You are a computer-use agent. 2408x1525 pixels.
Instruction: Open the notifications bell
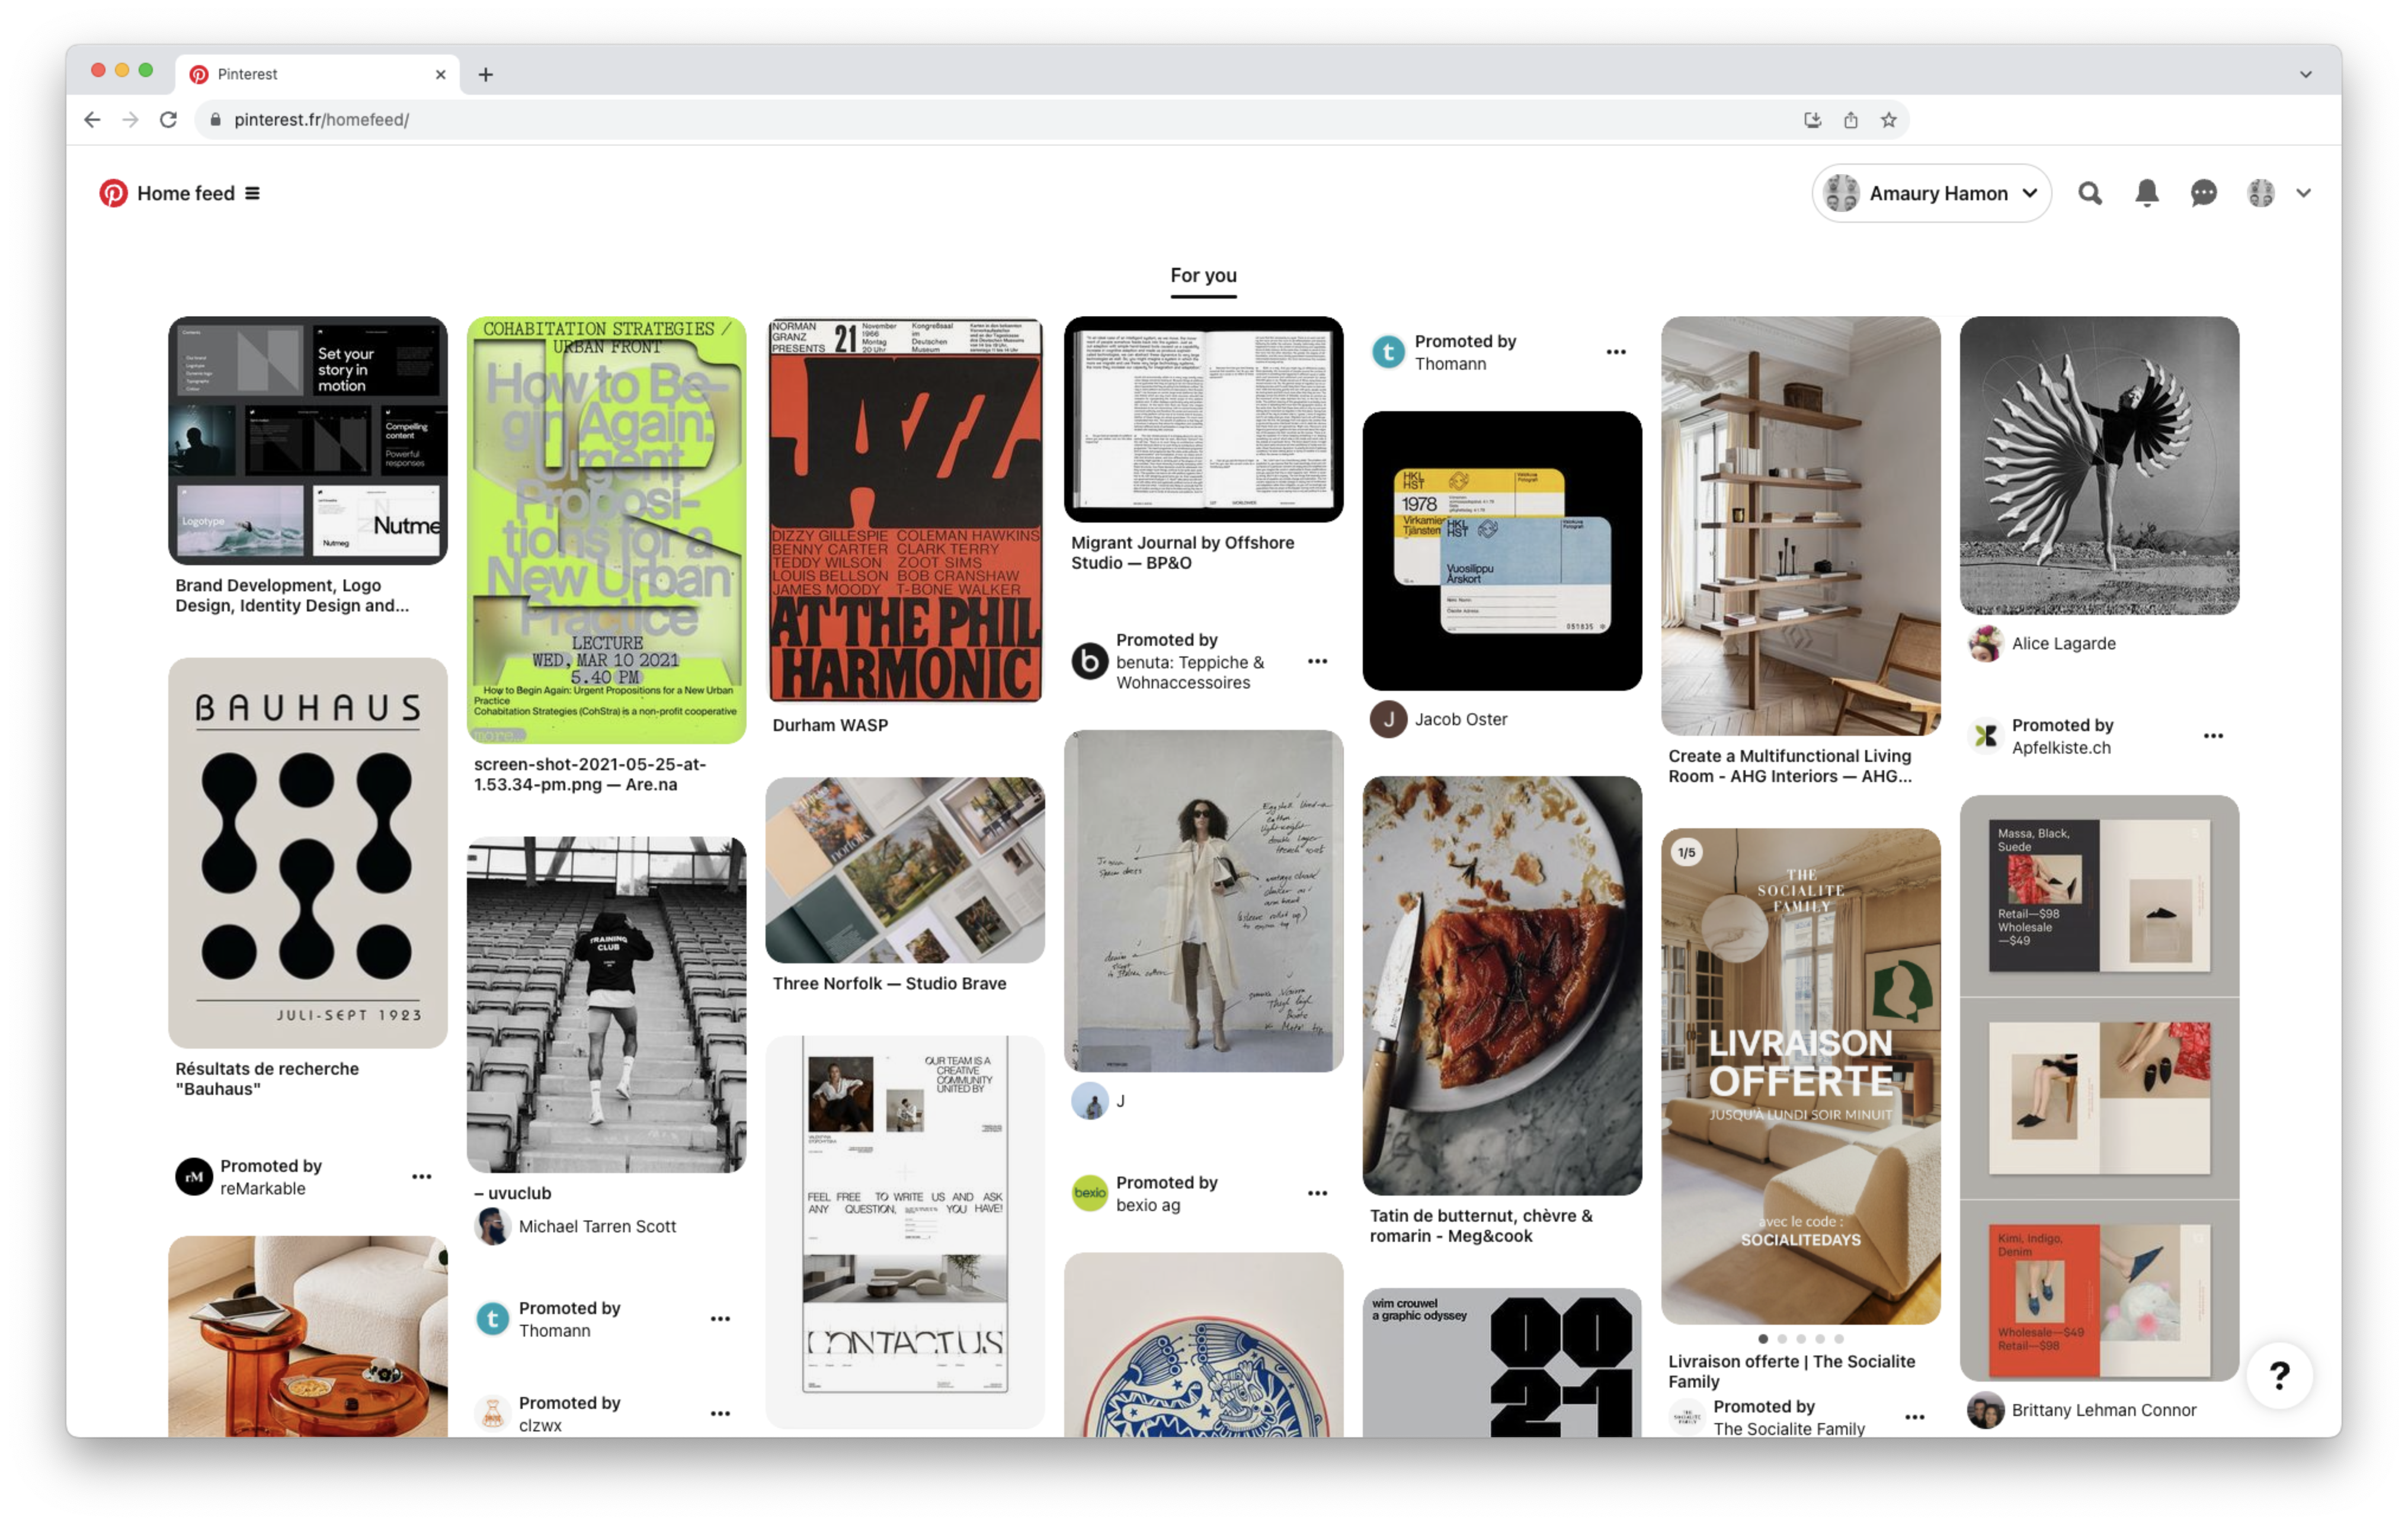tap(2146, 193)
